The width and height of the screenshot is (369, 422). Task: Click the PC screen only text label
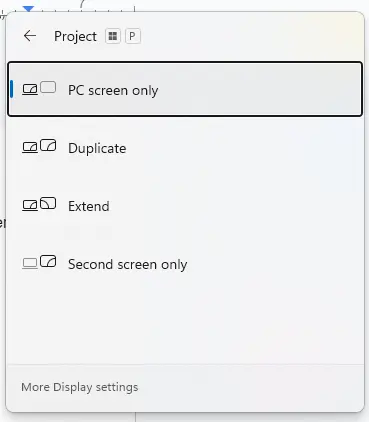pyautogui.click(x=113, y=91)
